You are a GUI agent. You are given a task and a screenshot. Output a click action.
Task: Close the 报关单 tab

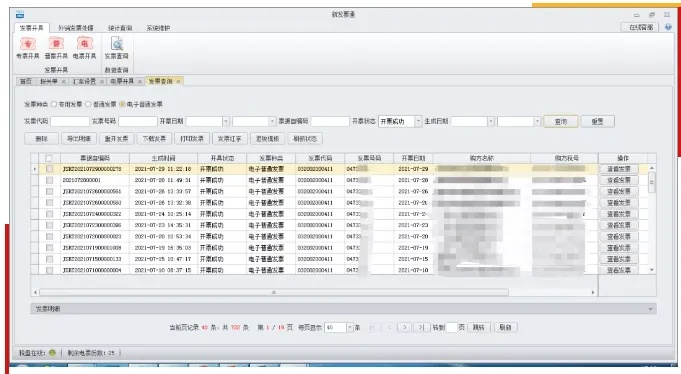tap(63, 82)
